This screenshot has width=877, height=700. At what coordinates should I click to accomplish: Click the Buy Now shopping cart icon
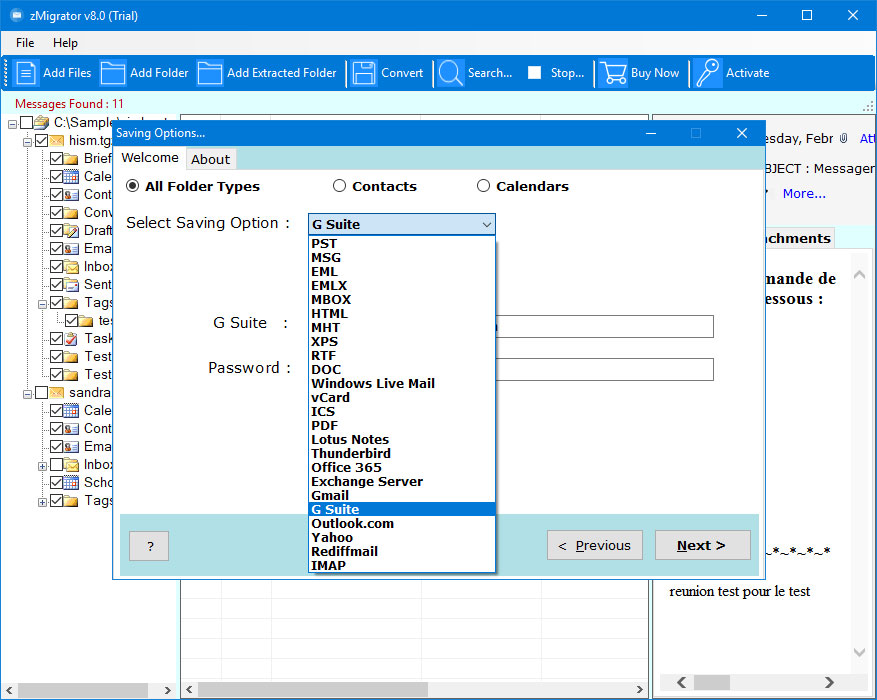(613, 73)
